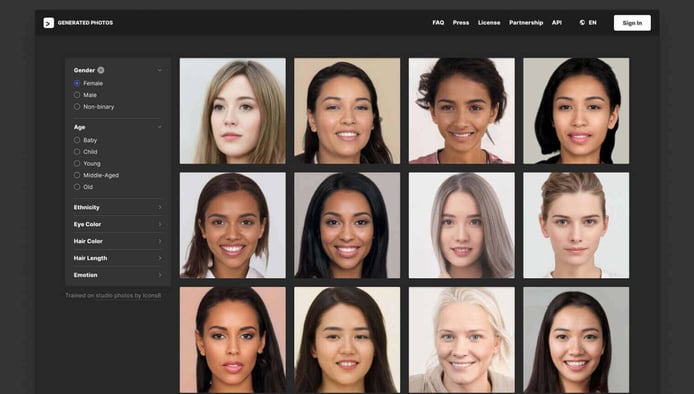
Task: Expand the Hair Length filter
Action: (118, 258)
